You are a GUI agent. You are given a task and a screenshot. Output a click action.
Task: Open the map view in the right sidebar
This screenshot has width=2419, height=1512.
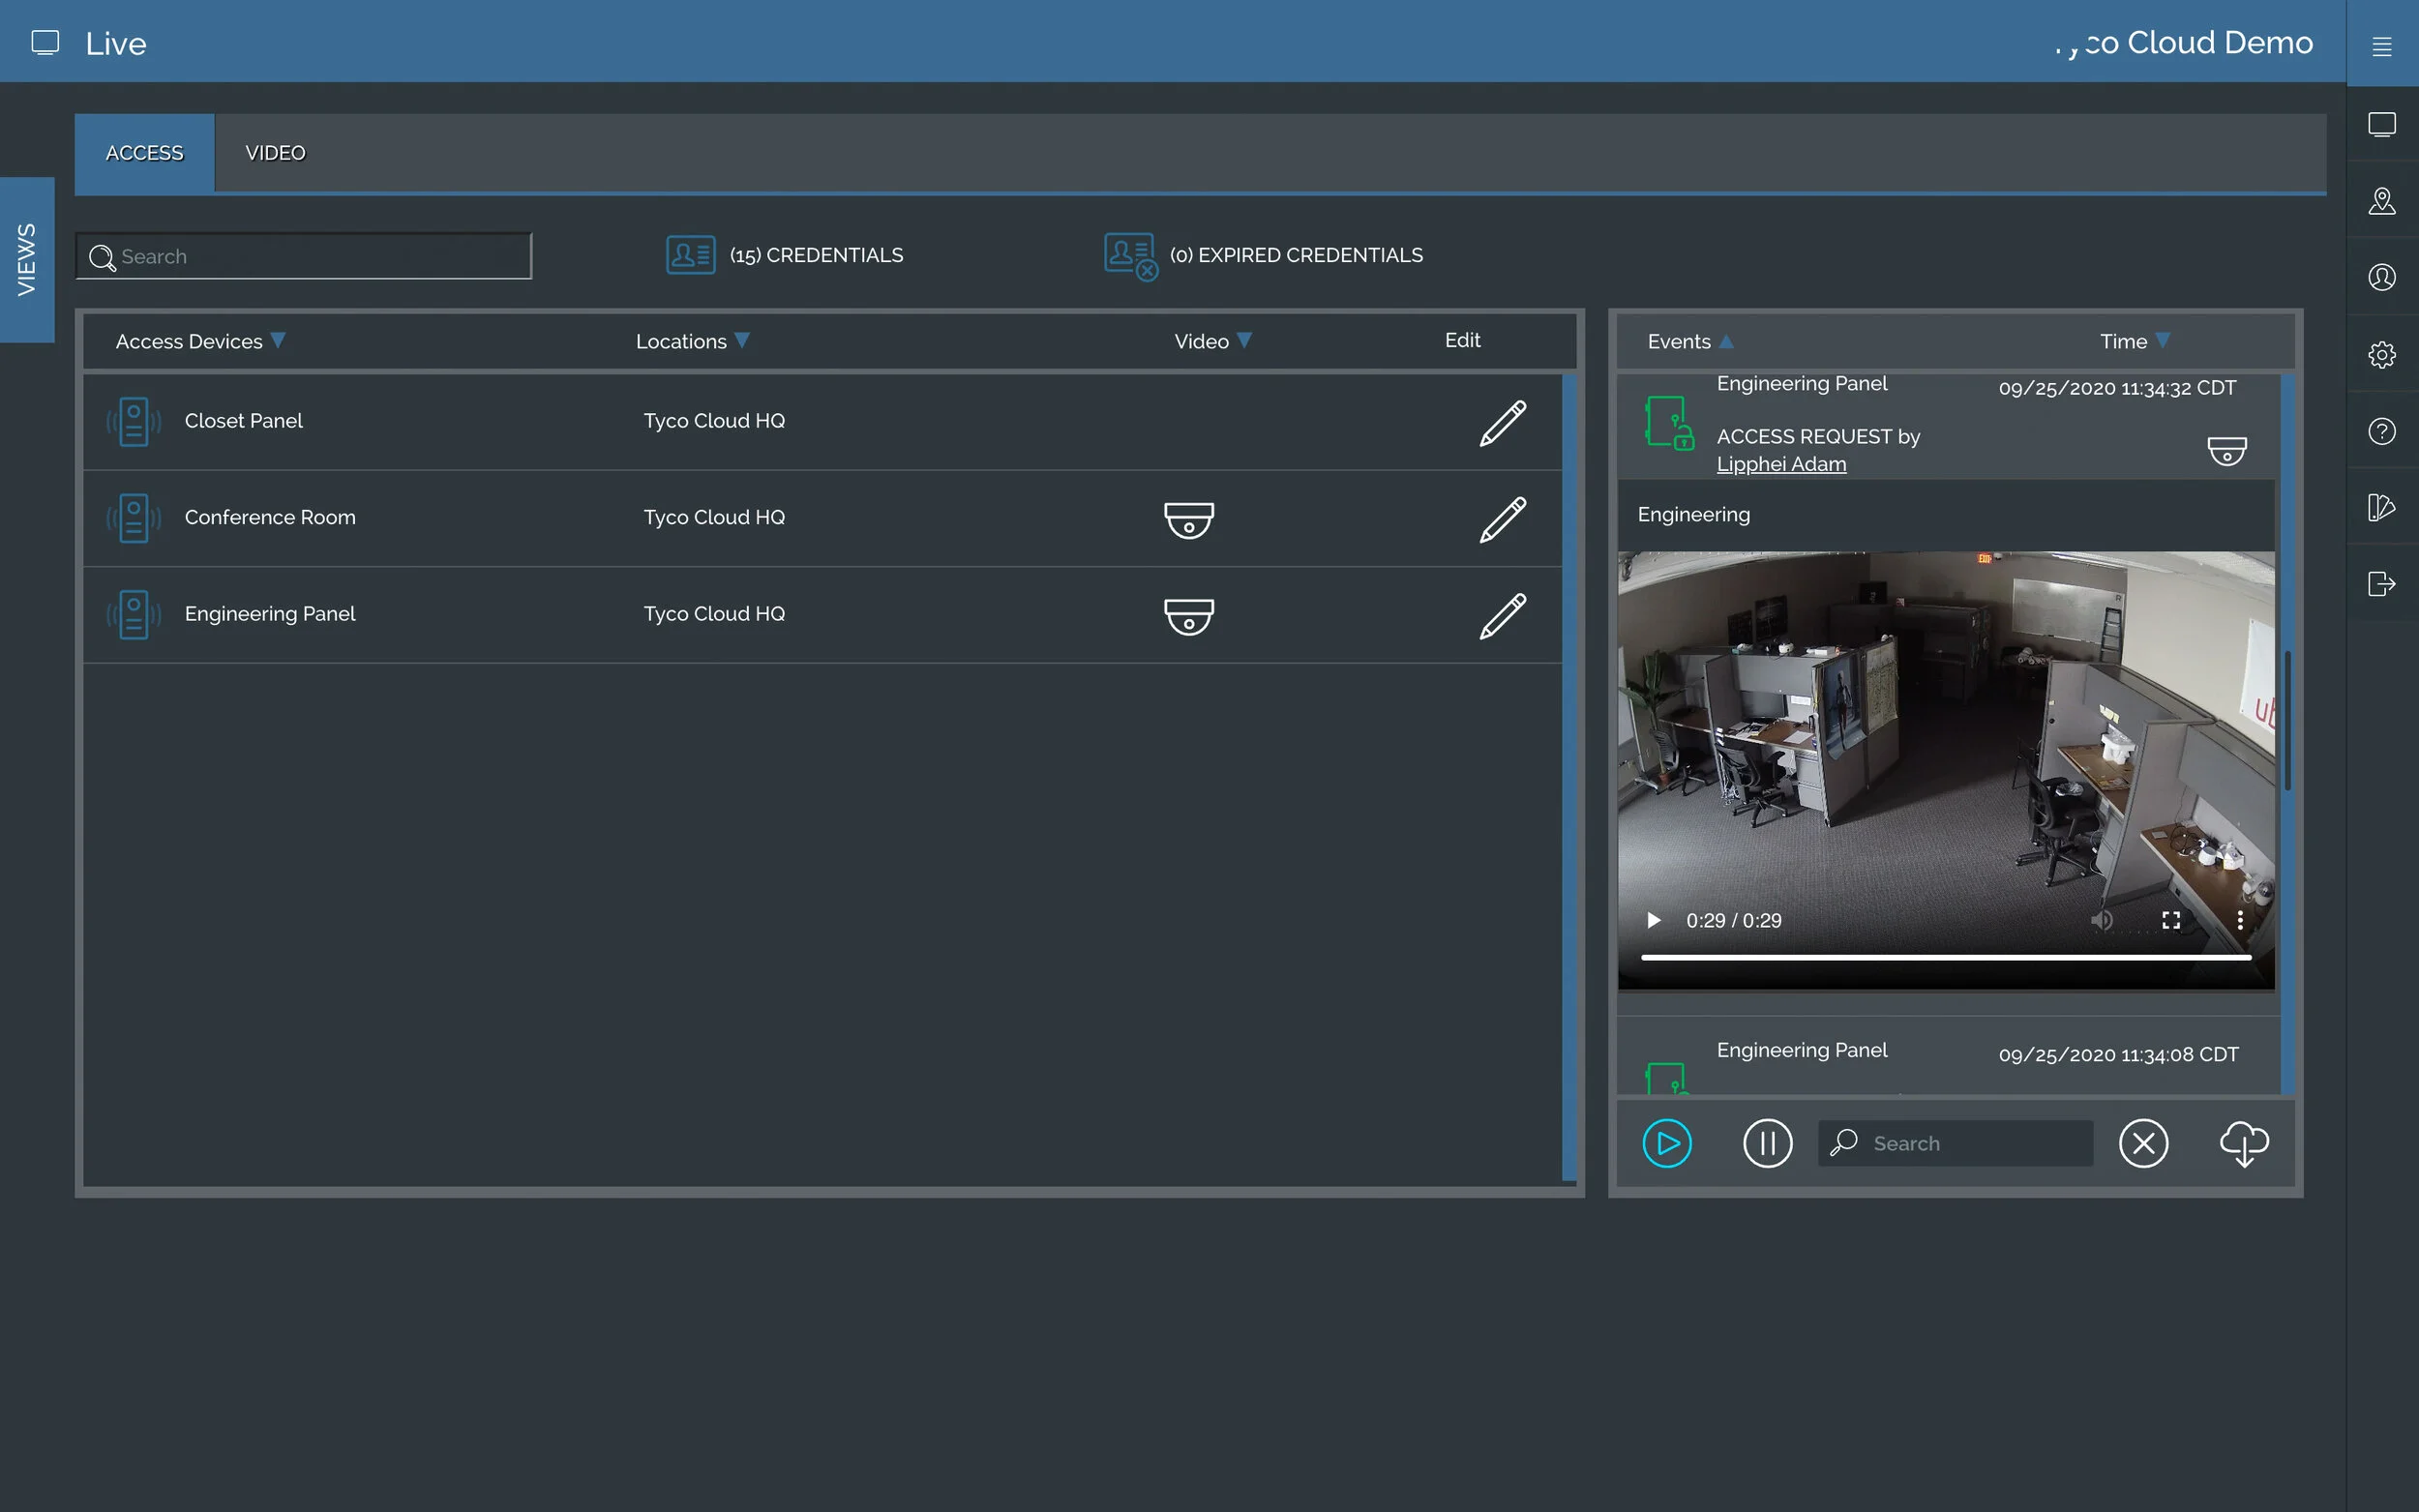click(x=2383, y=201)
